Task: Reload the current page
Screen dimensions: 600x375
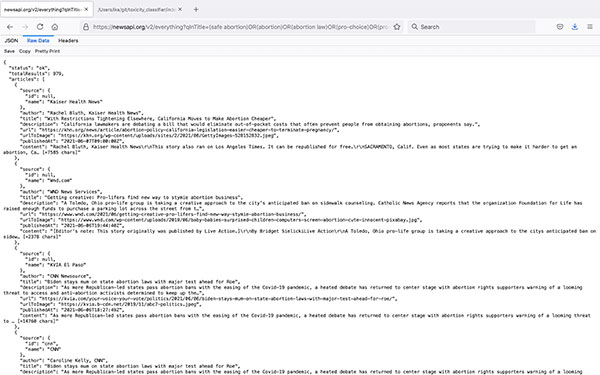Action: (40, 27)
